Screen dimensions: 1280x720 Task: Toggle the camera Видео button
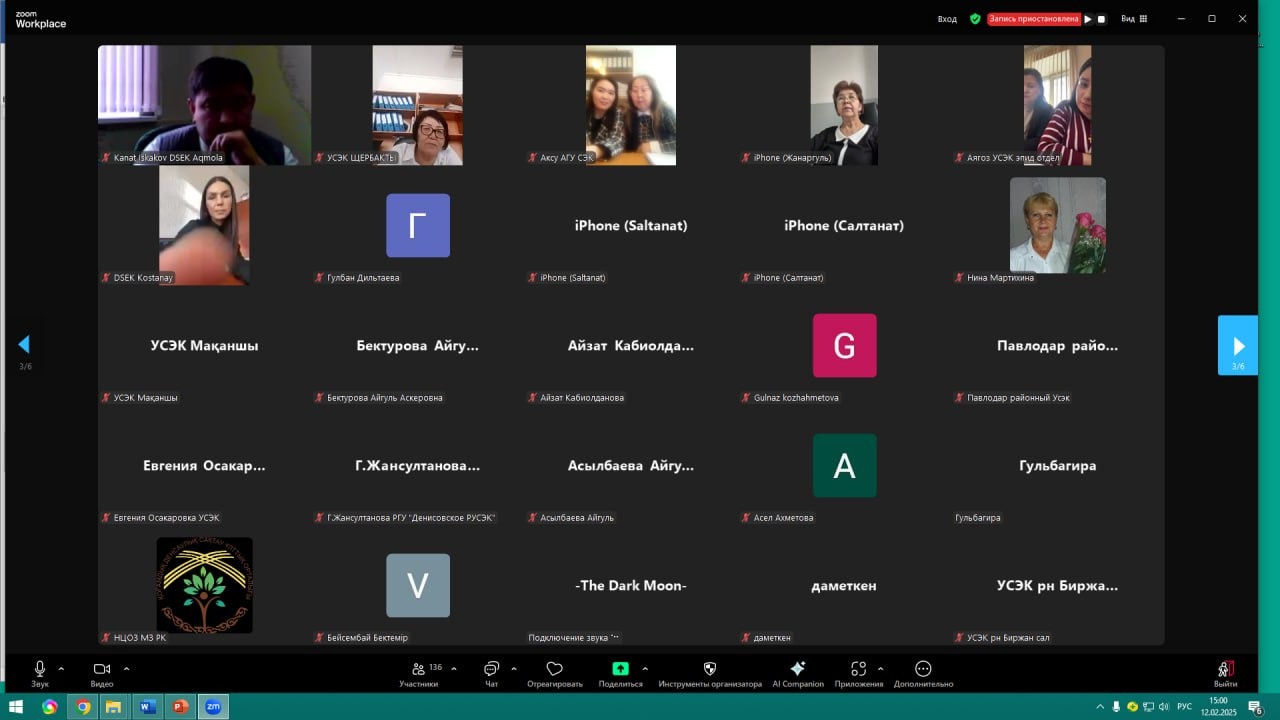point(101,671)
